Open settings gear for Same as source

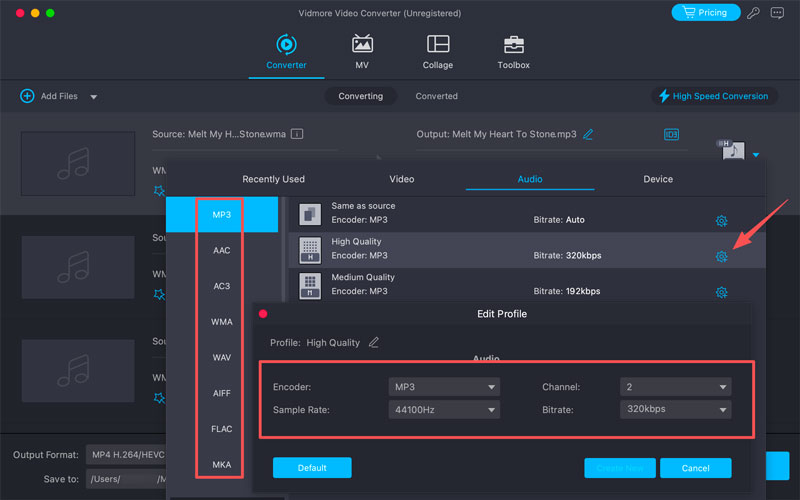click(x=721, y=221)
